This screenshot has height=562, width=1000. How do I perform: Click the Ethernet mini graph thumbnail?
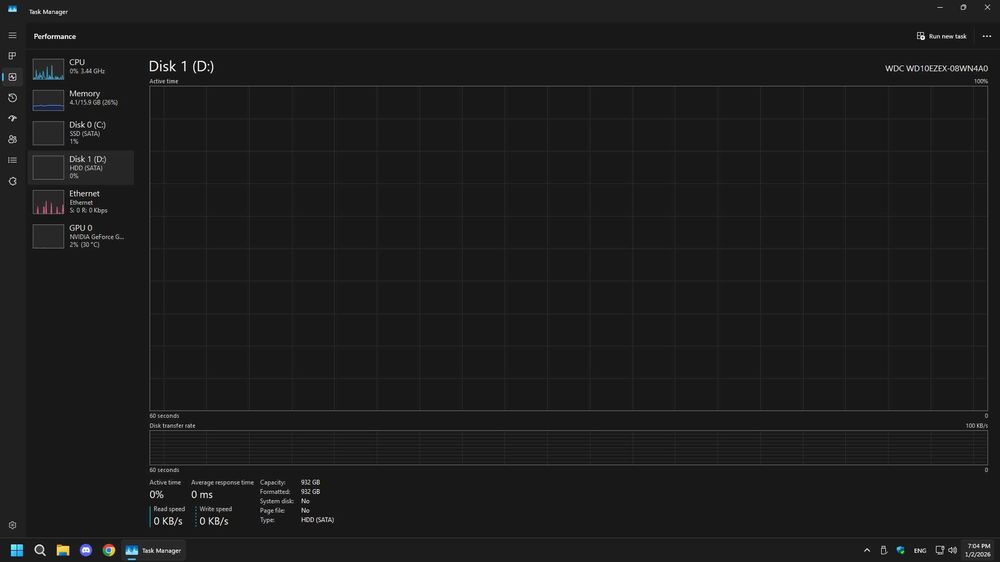click(48, 202)
